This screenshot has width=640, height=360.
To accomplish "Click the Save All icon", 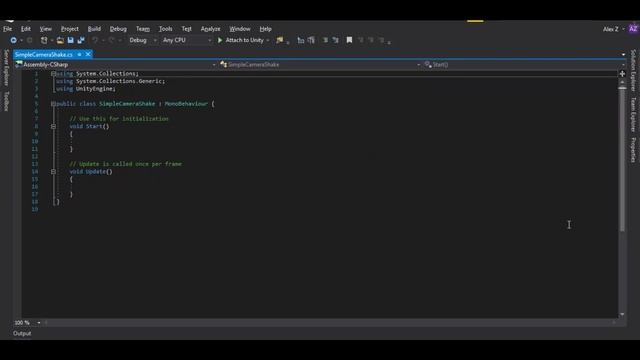I will [x=81, y=40].
